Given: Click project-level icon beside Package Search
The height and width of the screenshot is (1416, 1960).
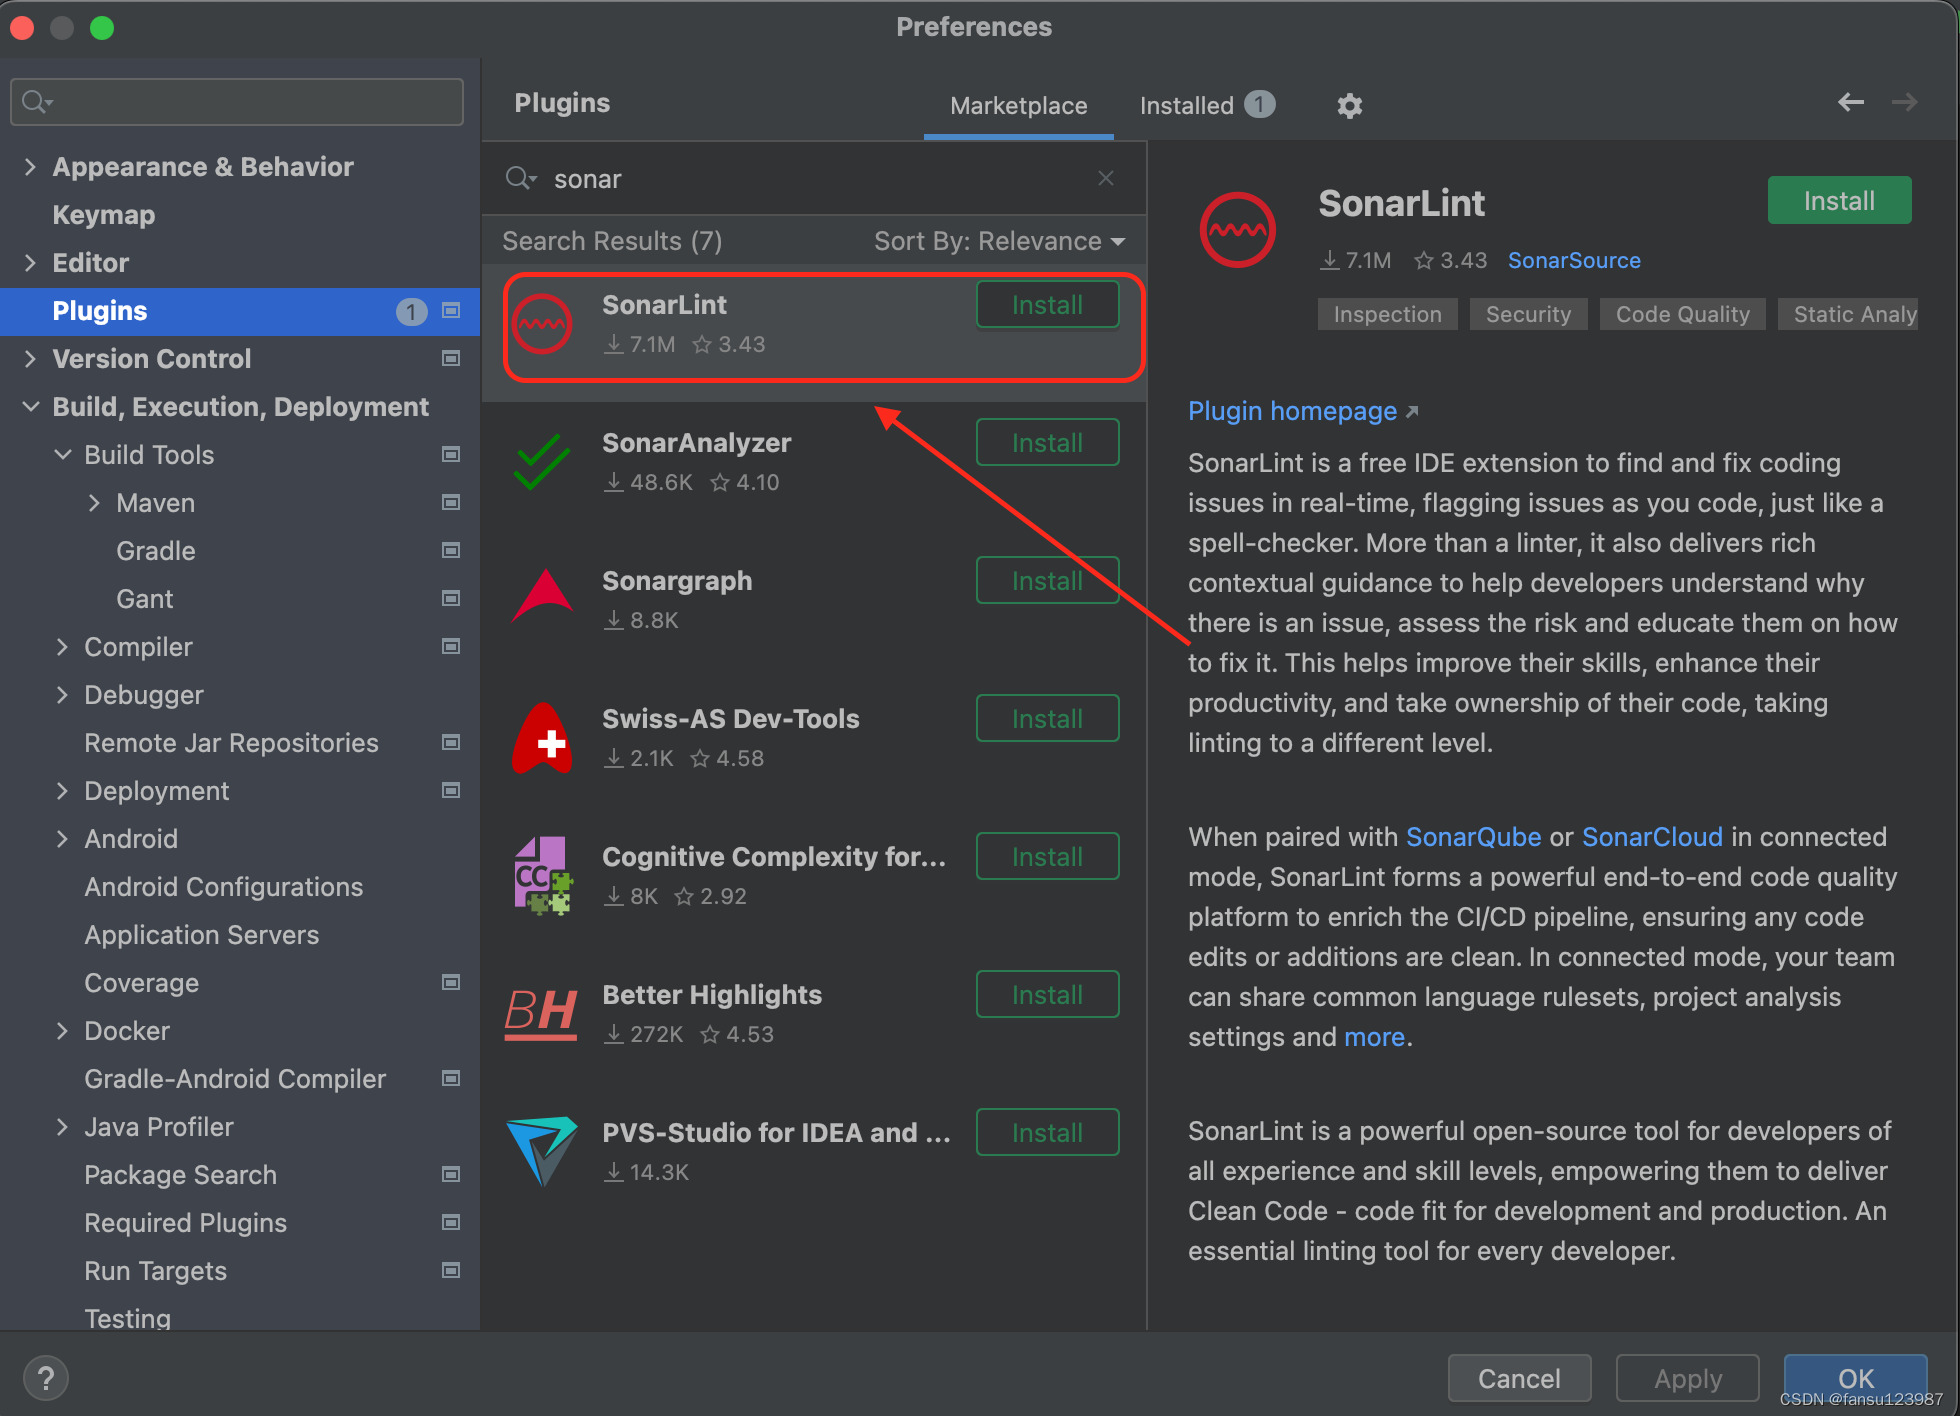Looking at the screenshot, I should (x=451, y=1175).
